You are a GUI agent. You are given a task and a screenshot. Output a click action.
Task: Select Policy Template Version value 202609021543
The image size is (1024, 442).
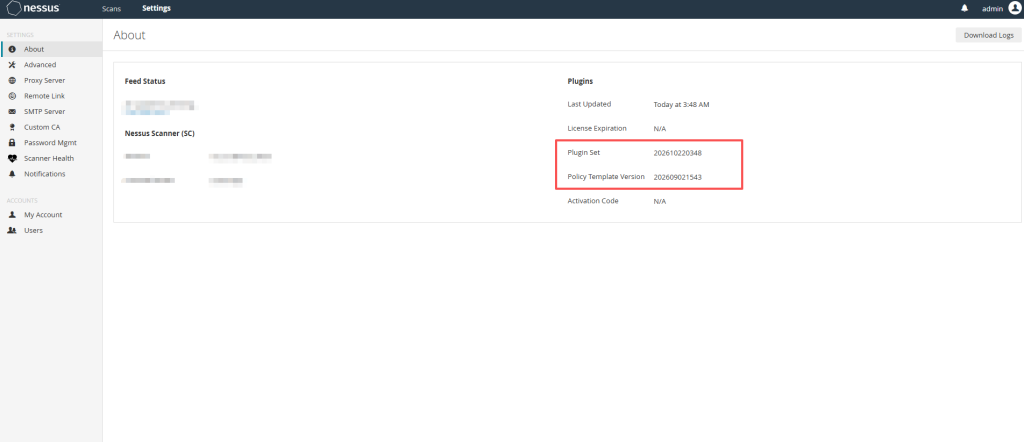[x=677, y=177]
